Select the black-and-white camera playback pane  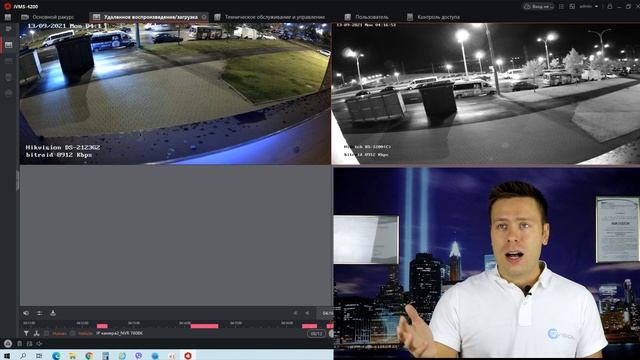[x=486, y=93]
